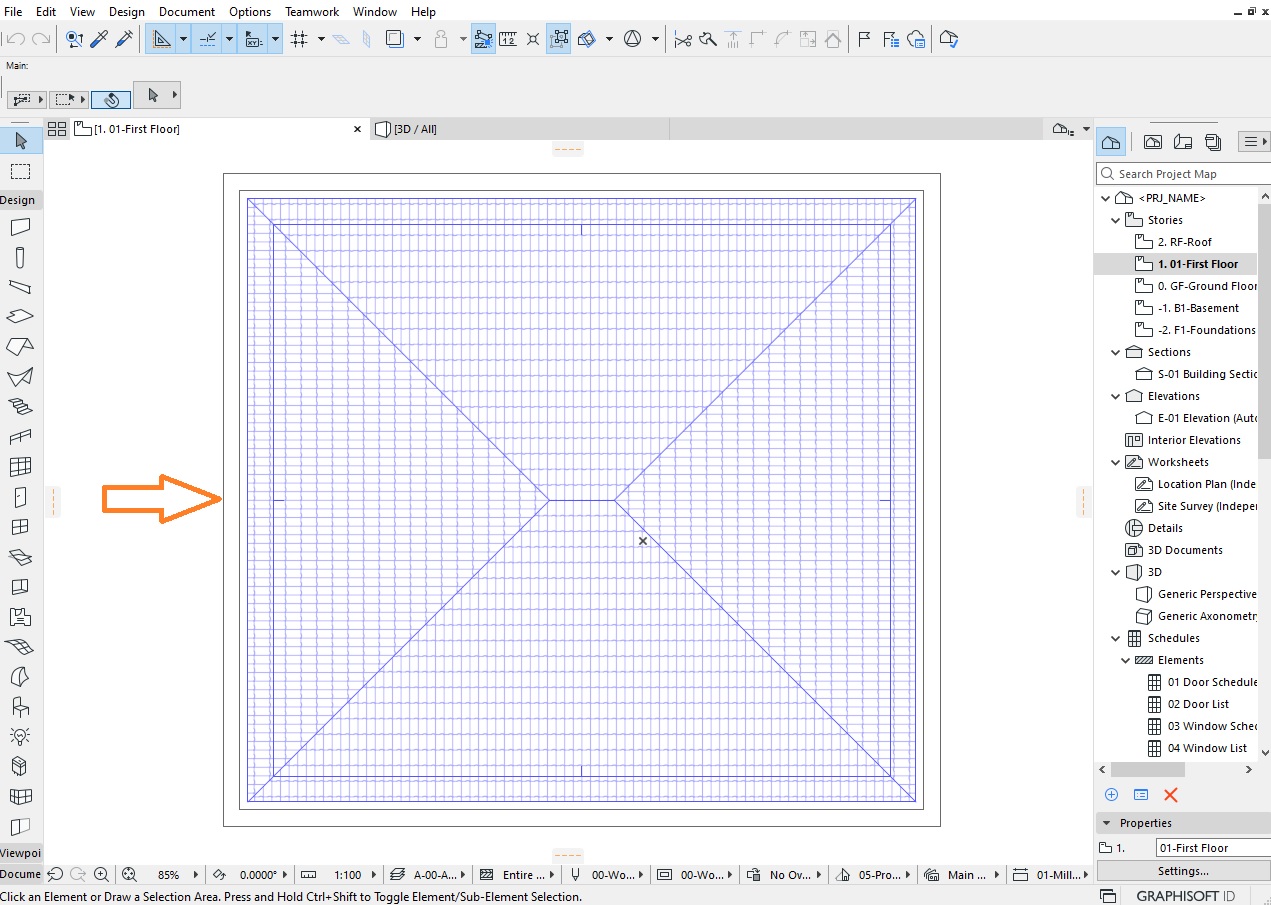Toggle the Quick Selection magnet button
The width and height of the screenshot is (1271, 905).
click(111, 99)
